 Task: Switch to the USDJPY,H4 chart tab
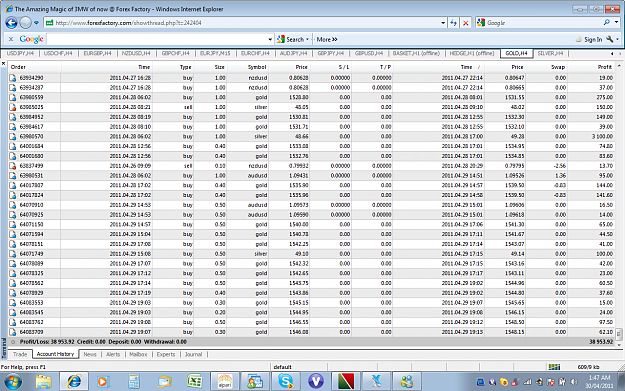(20, 53)
